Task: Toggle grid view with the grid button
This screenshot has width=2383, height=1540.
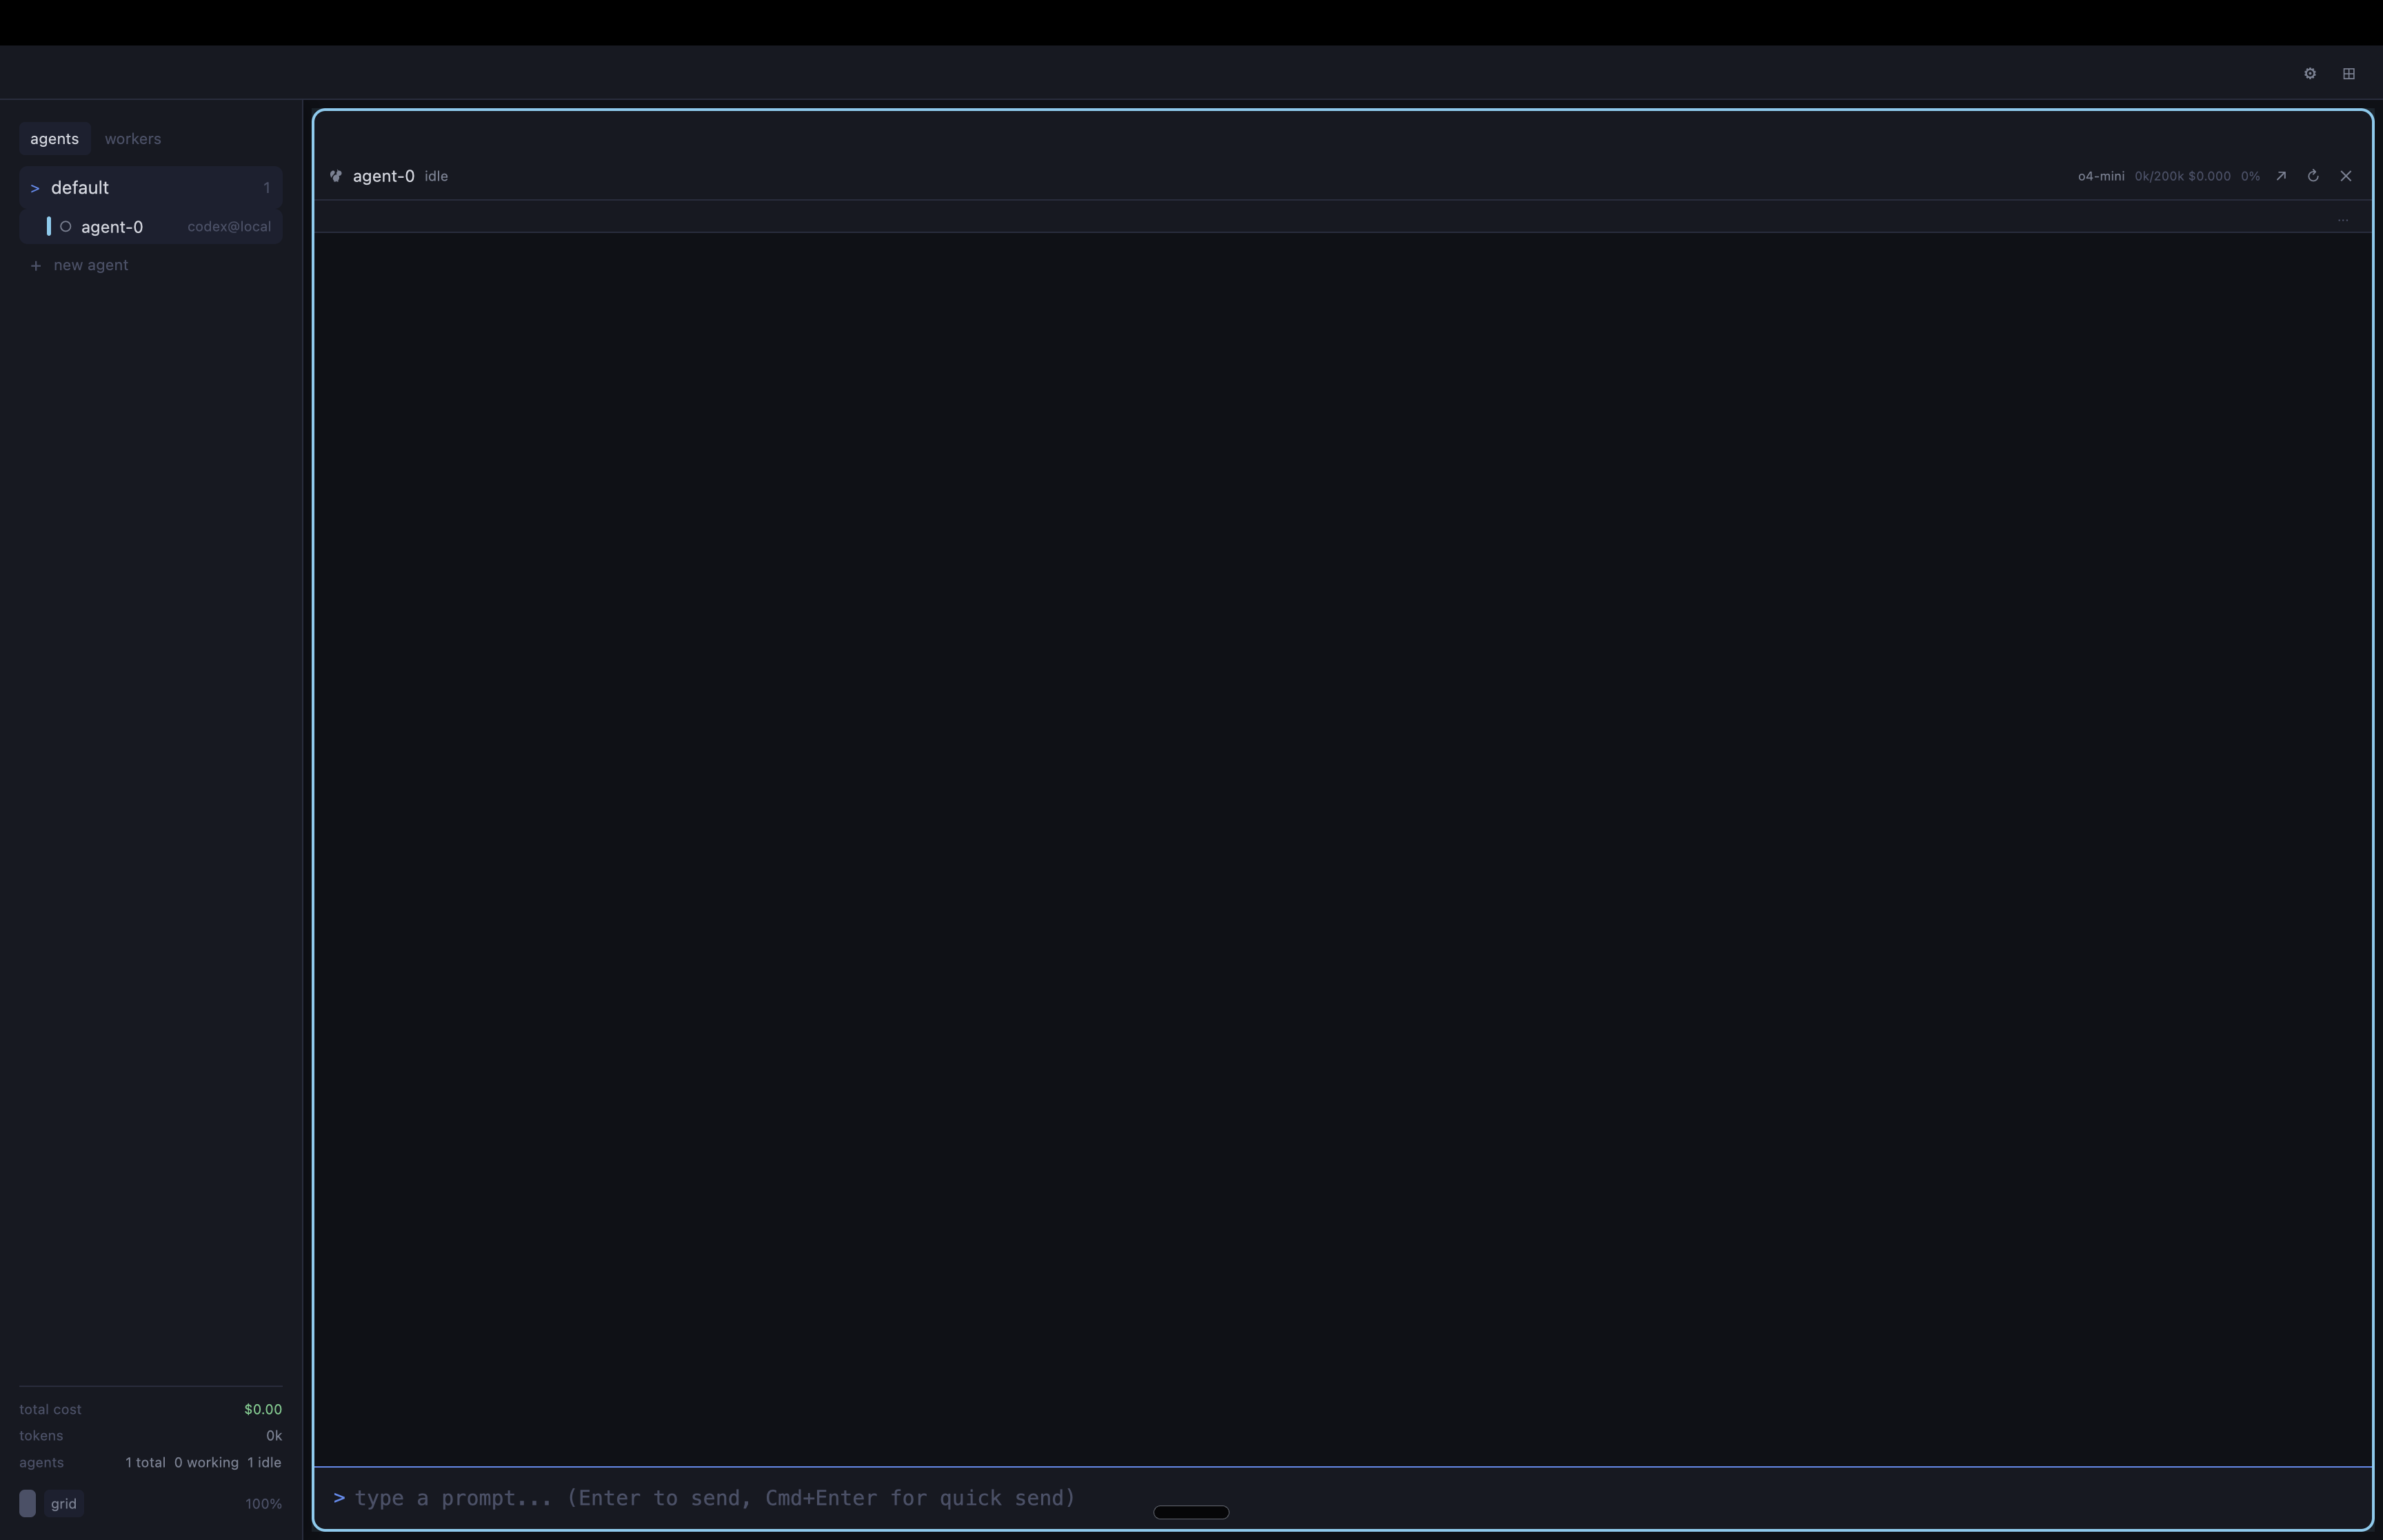Action: point(64,1503)
